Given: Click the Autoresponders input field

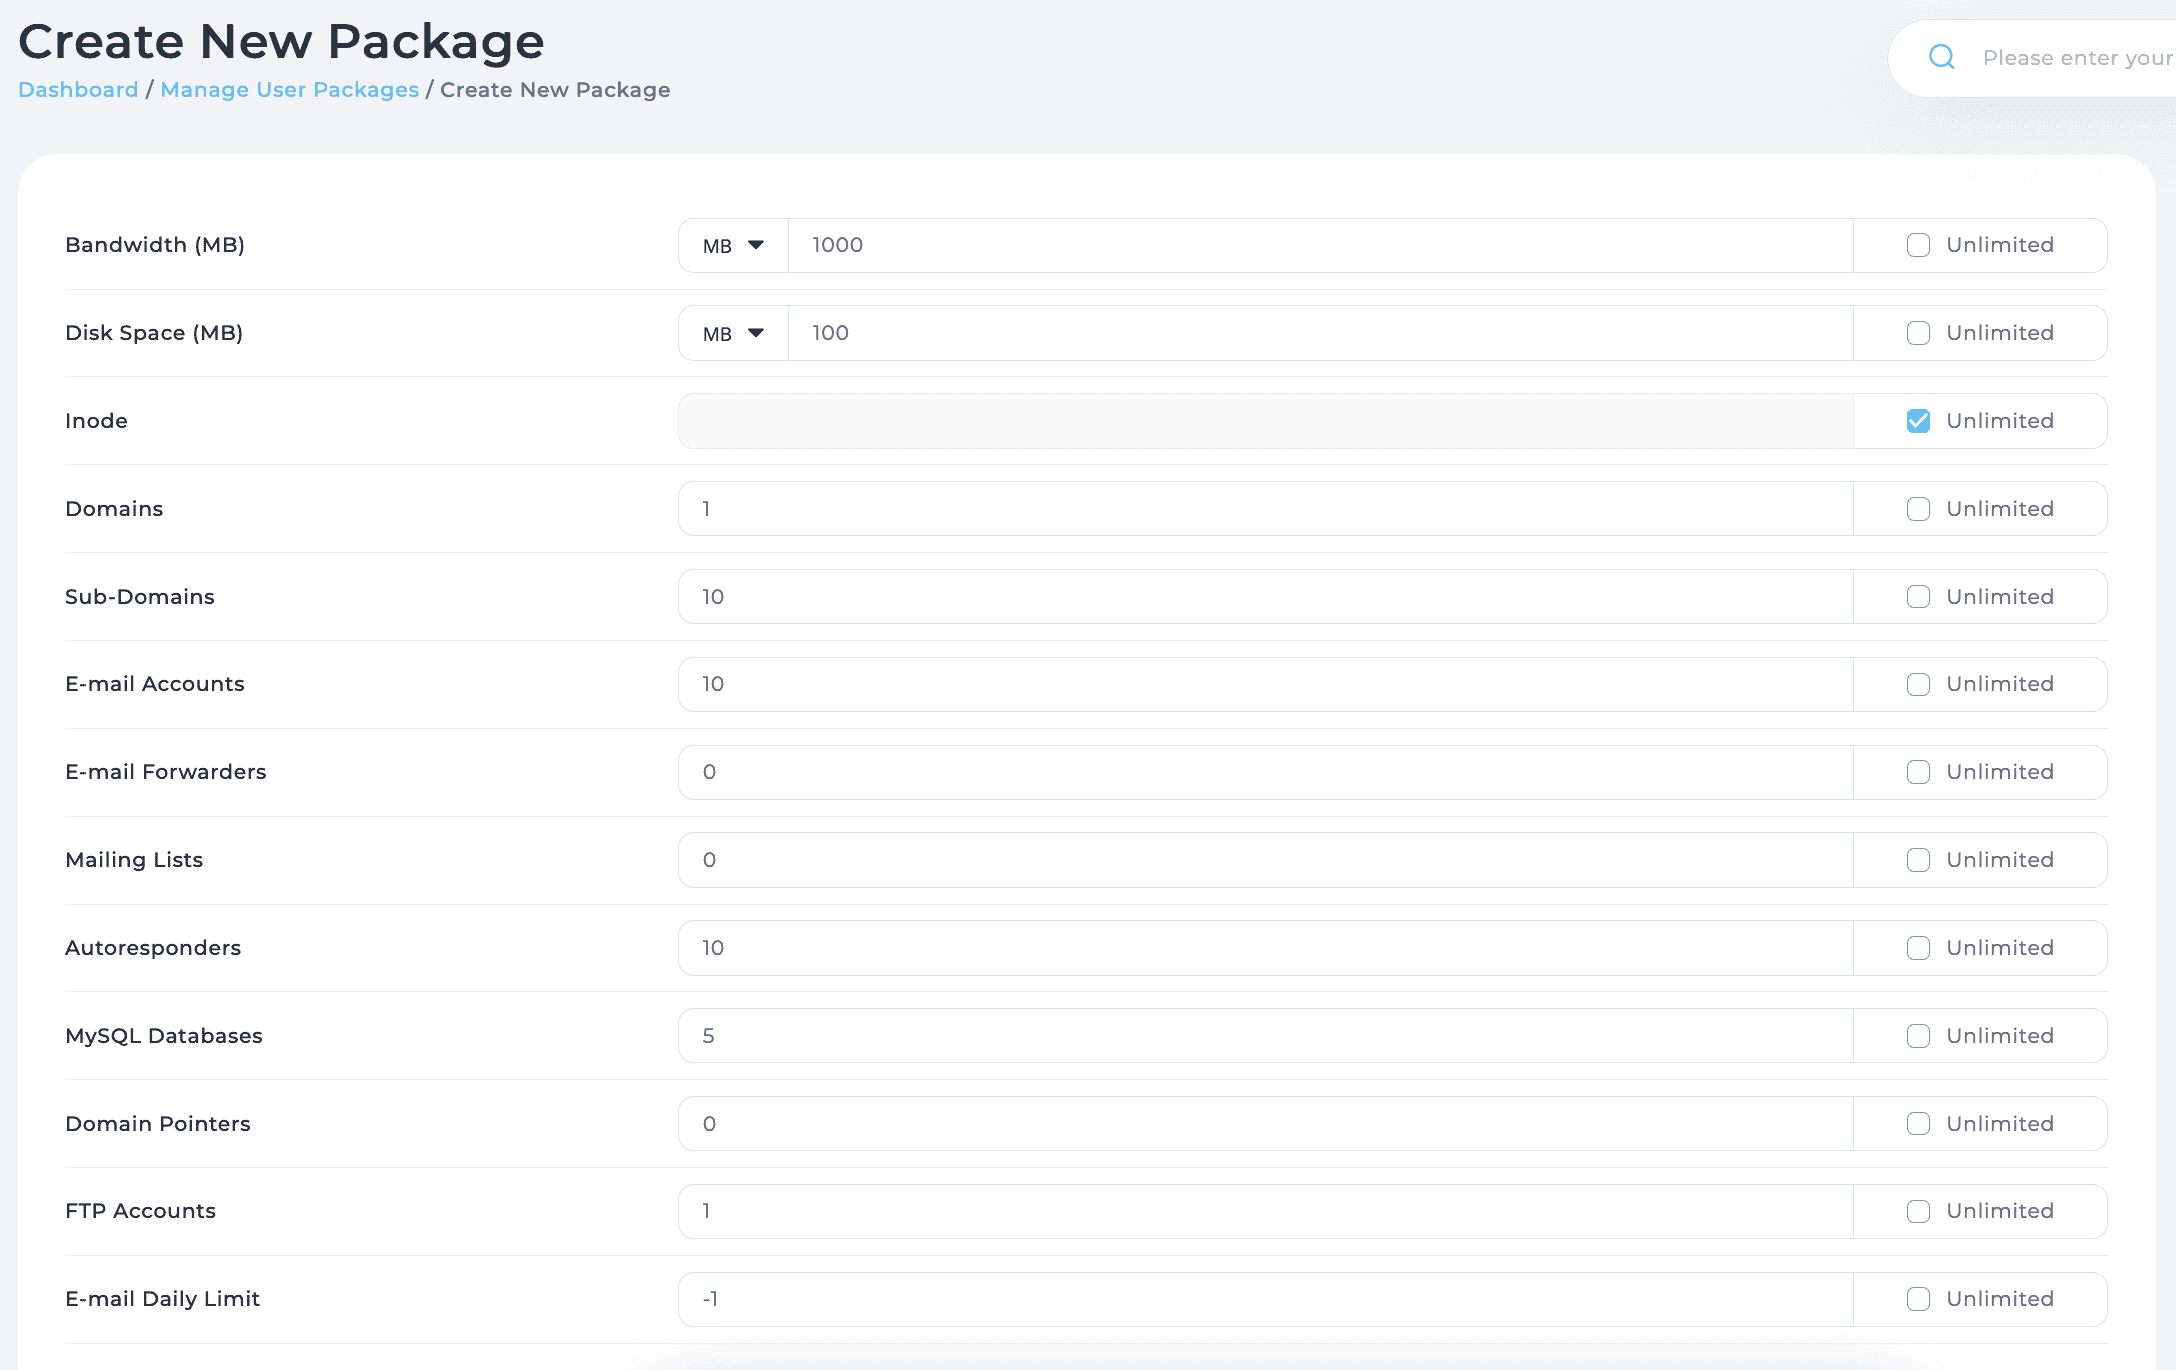Looking at the screenshot, I should (1266, 948).
